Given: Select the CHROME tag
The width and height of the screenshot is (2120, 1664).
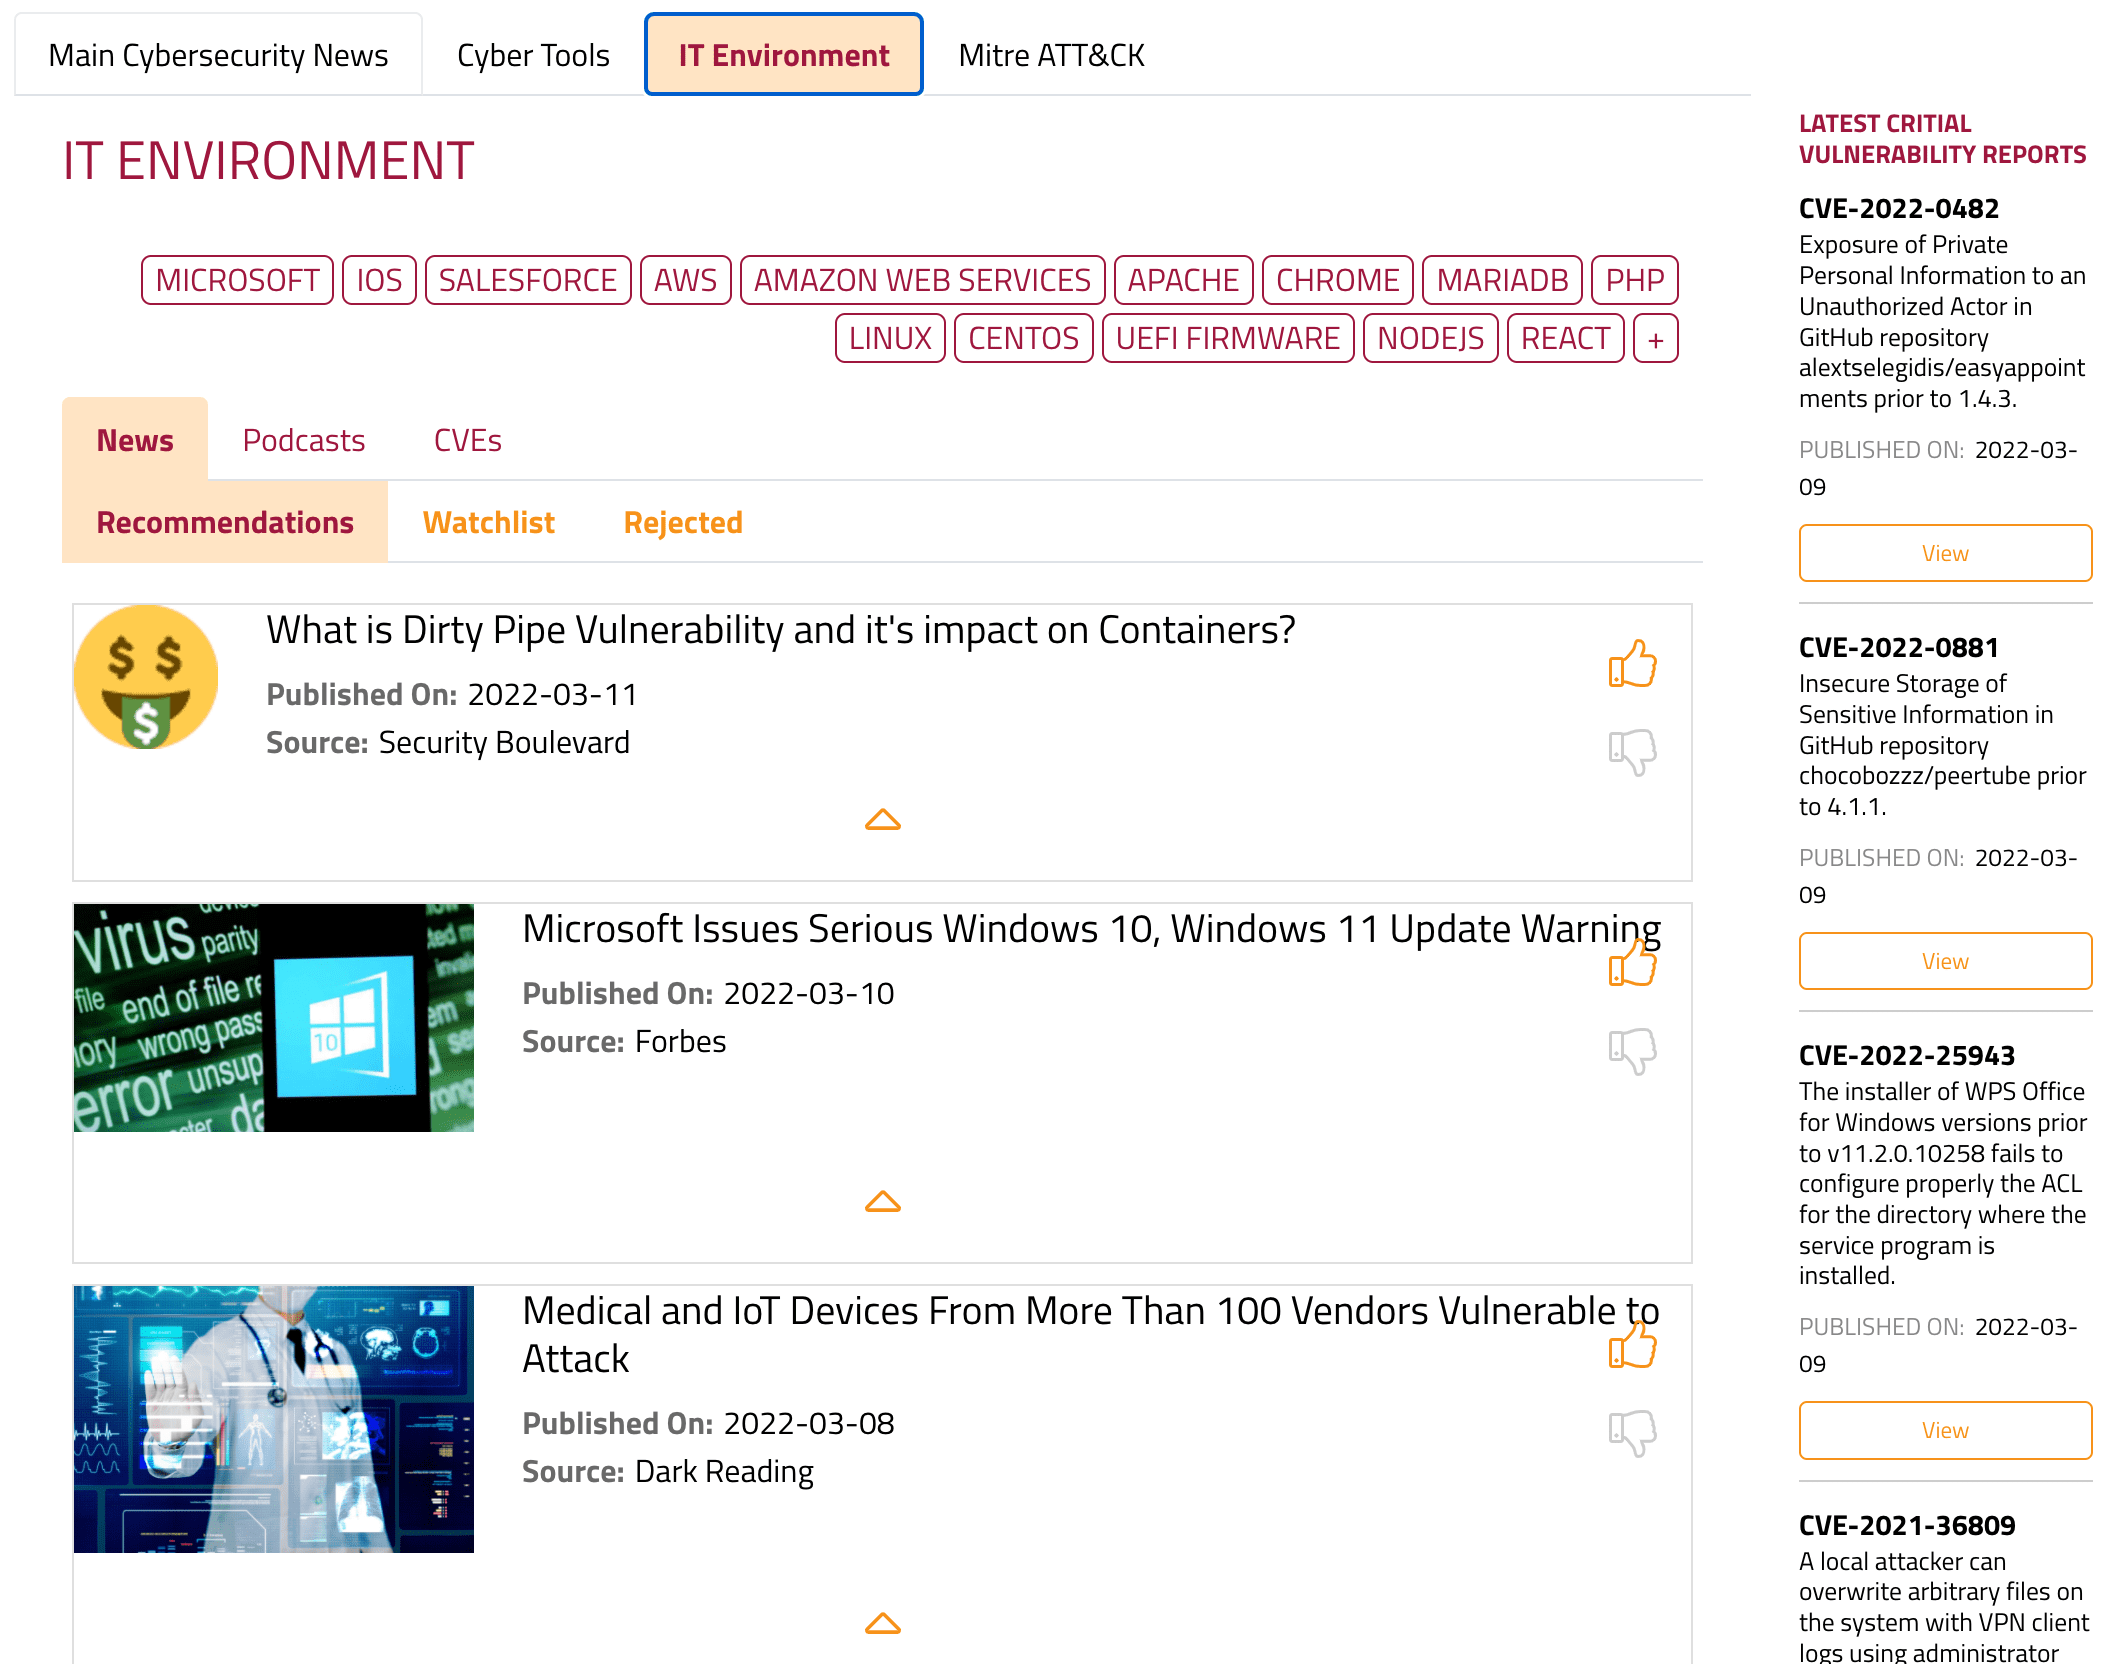Looking at the screenshot, I should point(1337,280).
